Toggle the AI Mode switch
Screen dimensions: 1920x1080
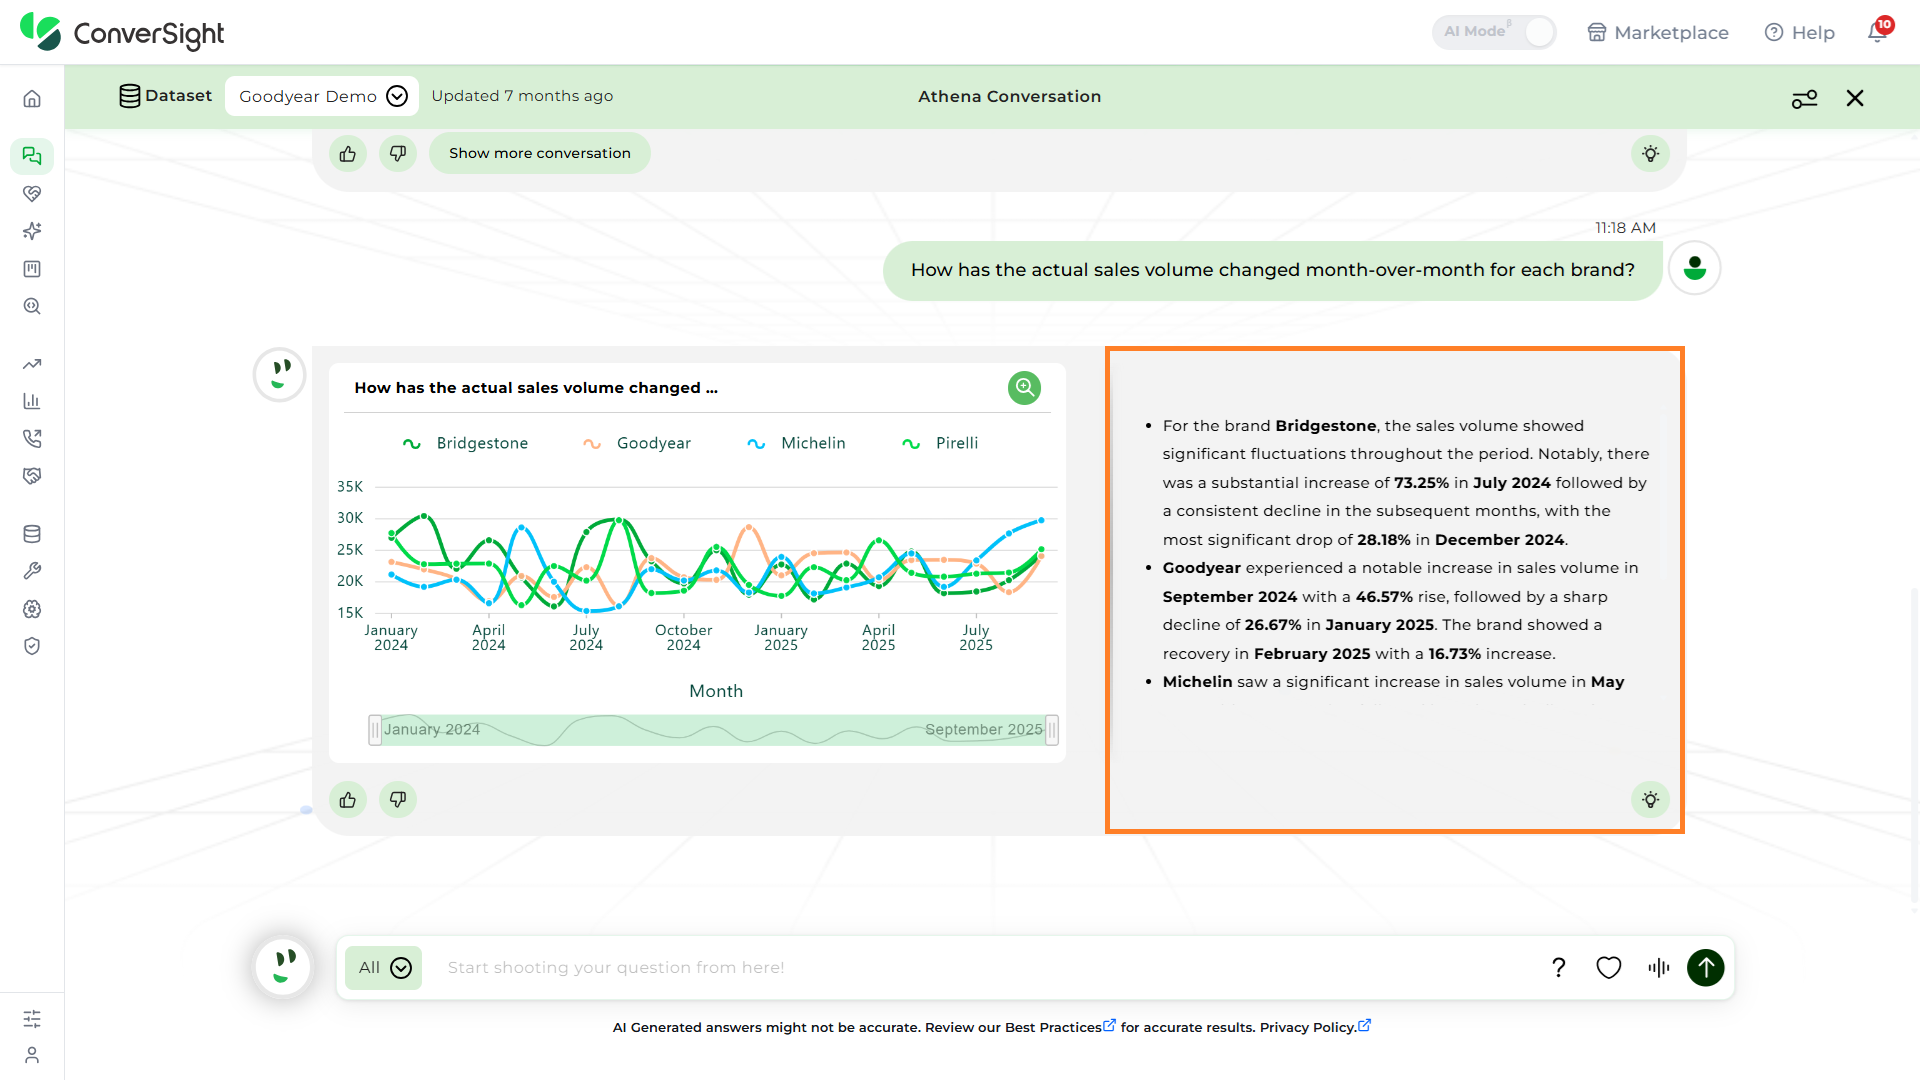pos(1494,32)
